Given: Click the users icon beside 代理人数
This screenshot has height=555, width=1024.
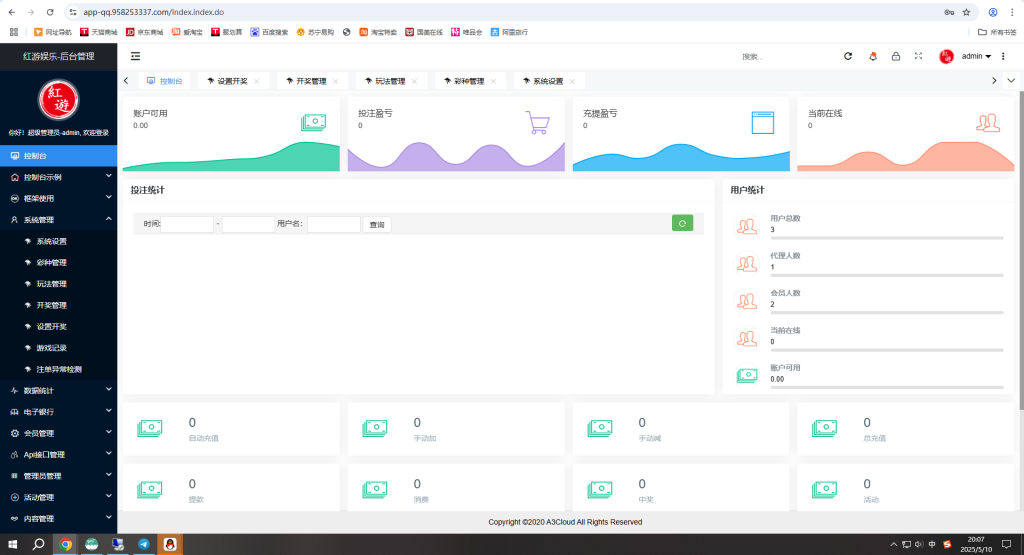Looking at the screenshot, I should click(747, 263).
